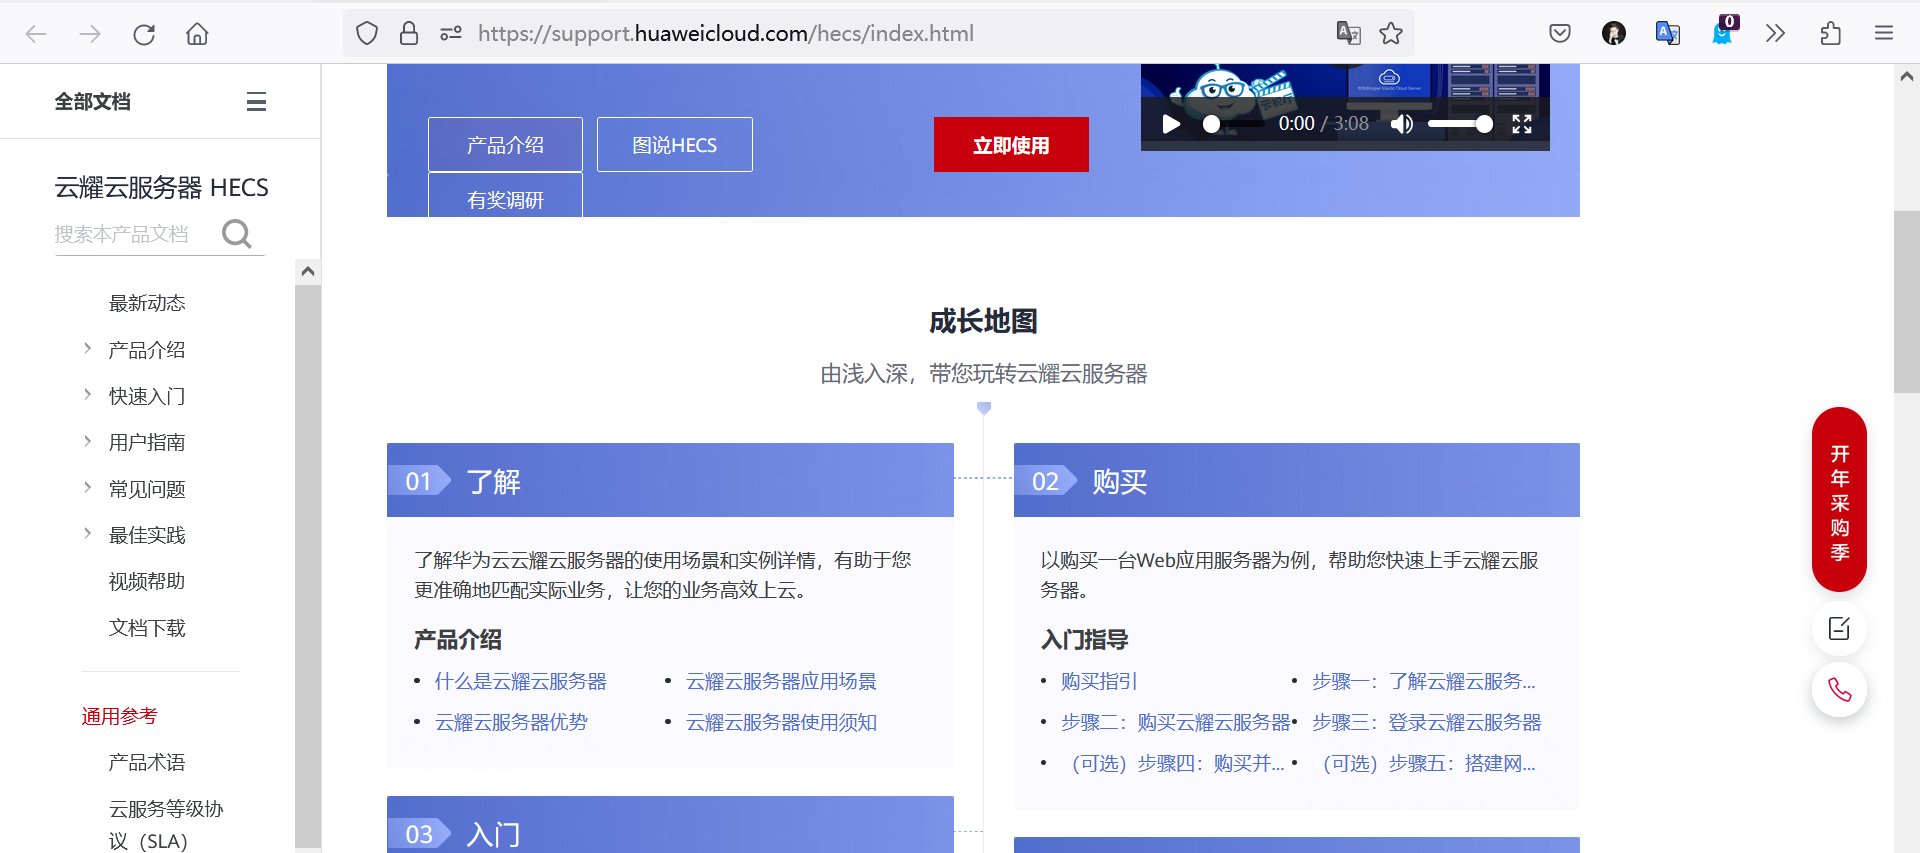This screenshot has height=853, width=1920.
Task: Open the feedback note icon
Action: [x=1839, y=629]
